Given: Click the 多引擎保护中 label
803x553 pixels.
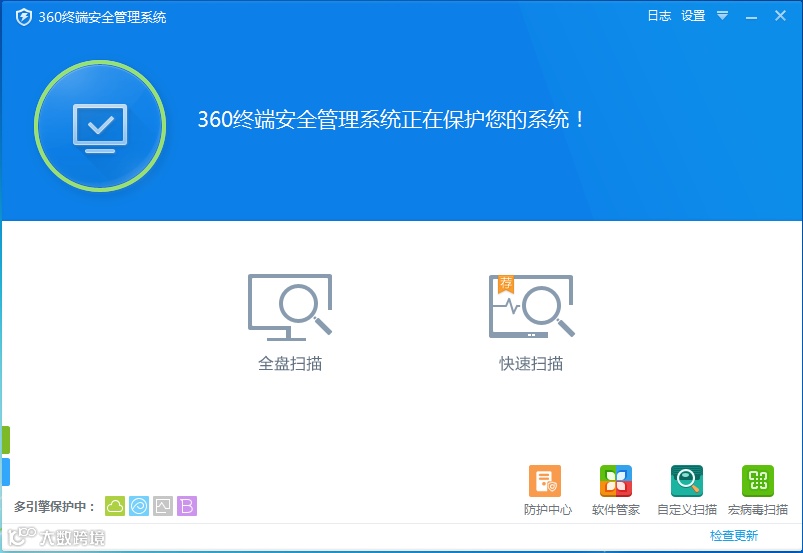Looking at the screenshot, I should pyautogui.click(x=54, y=506).
